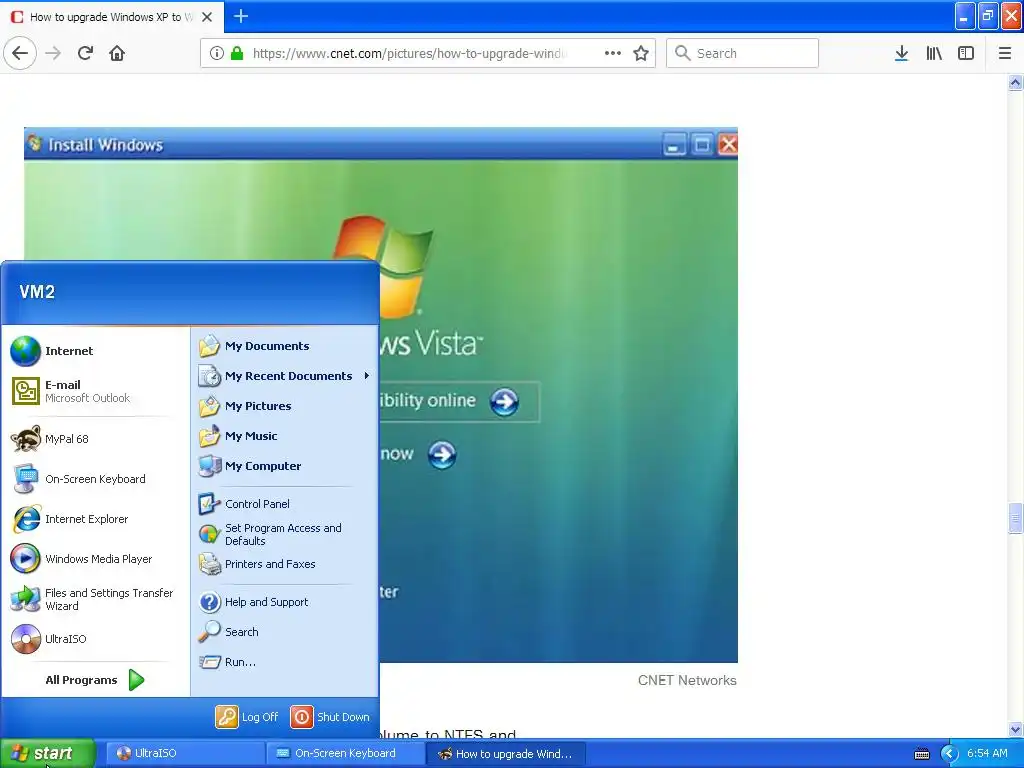The image size is (1024, 768).
Task: Restore down the browser window
Action: 988,16
